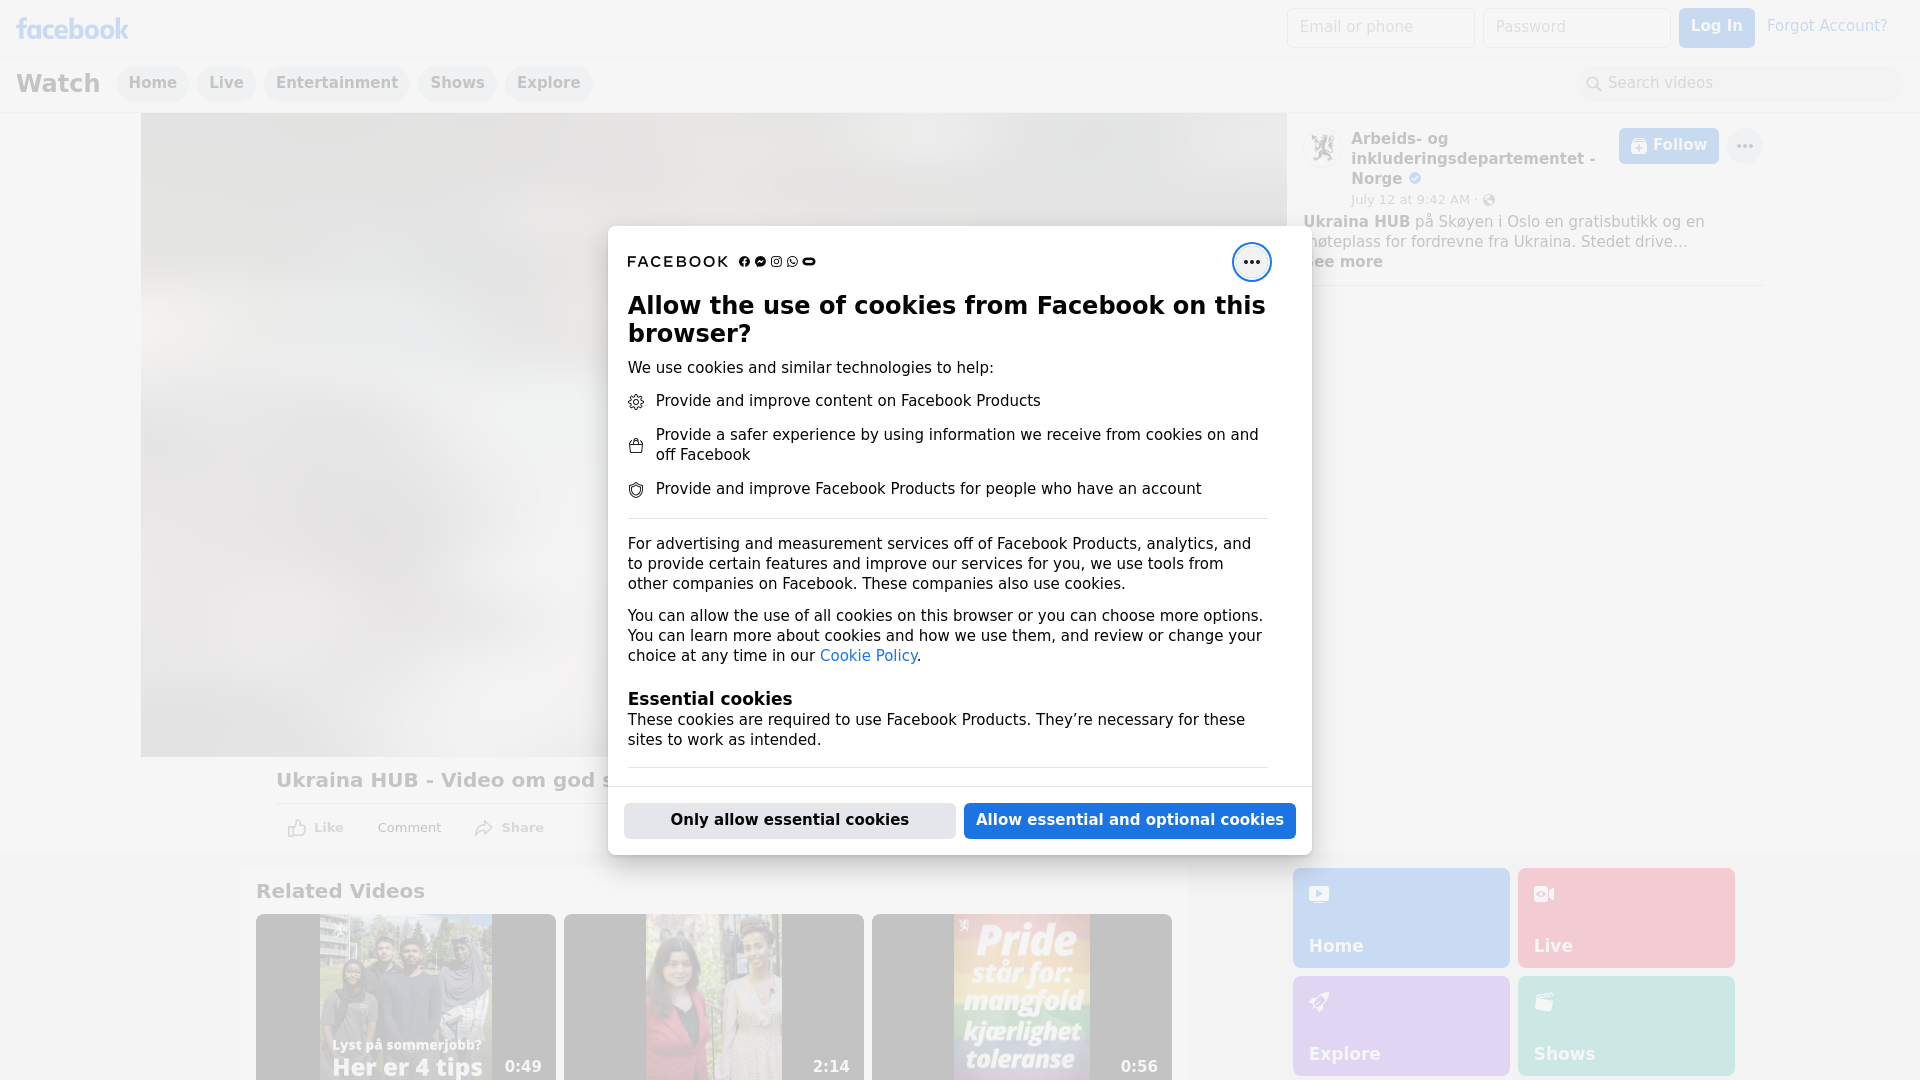
Task: Click the Ukraina HUB video title
Action: [443, 781]
